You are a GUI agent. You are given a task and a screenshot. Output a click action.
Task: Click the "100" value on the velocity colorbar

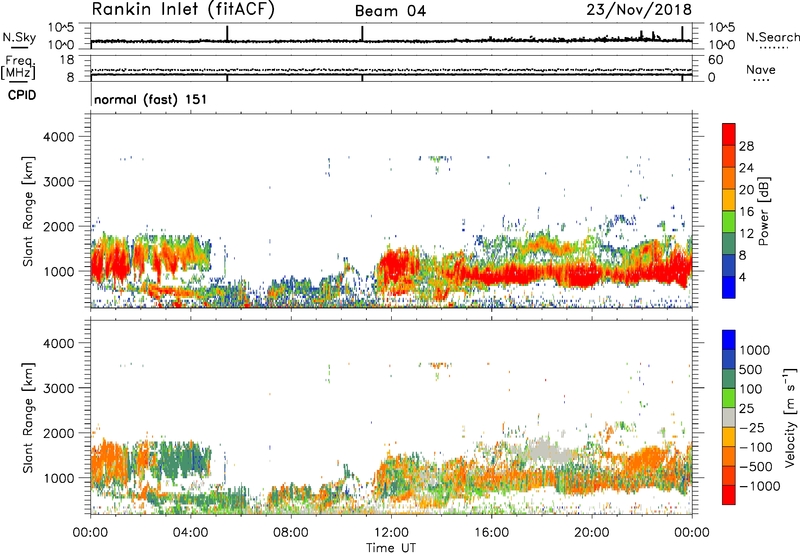[x=753, y=389]
